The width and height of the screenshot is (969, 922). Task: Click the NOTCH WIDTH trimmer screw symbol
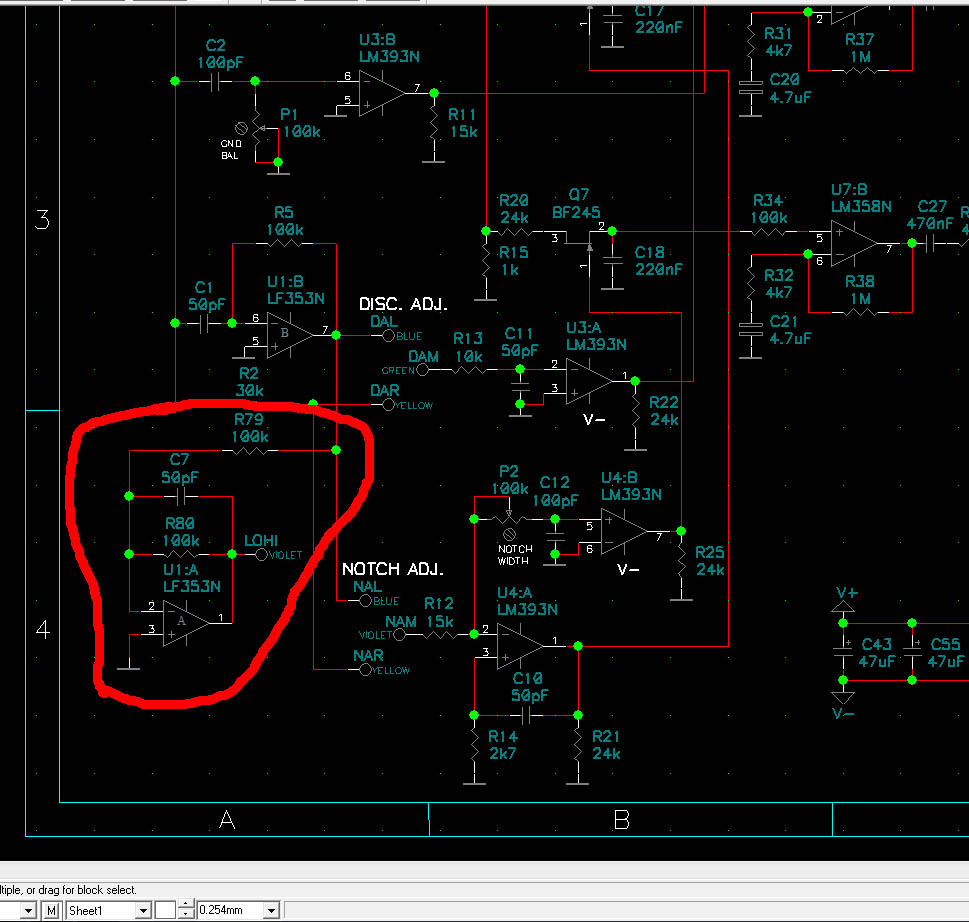[x=509, y=534]
